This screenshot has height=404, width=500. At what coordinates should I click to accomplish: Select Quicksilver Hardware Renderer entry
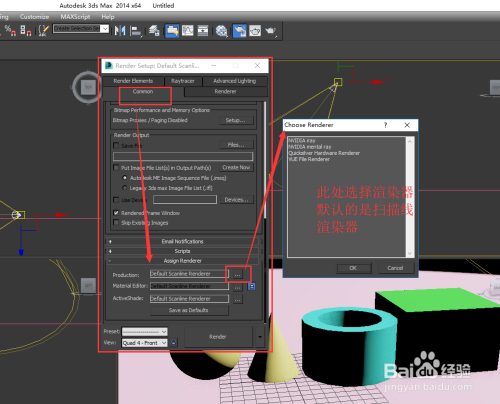pos(324,153)
